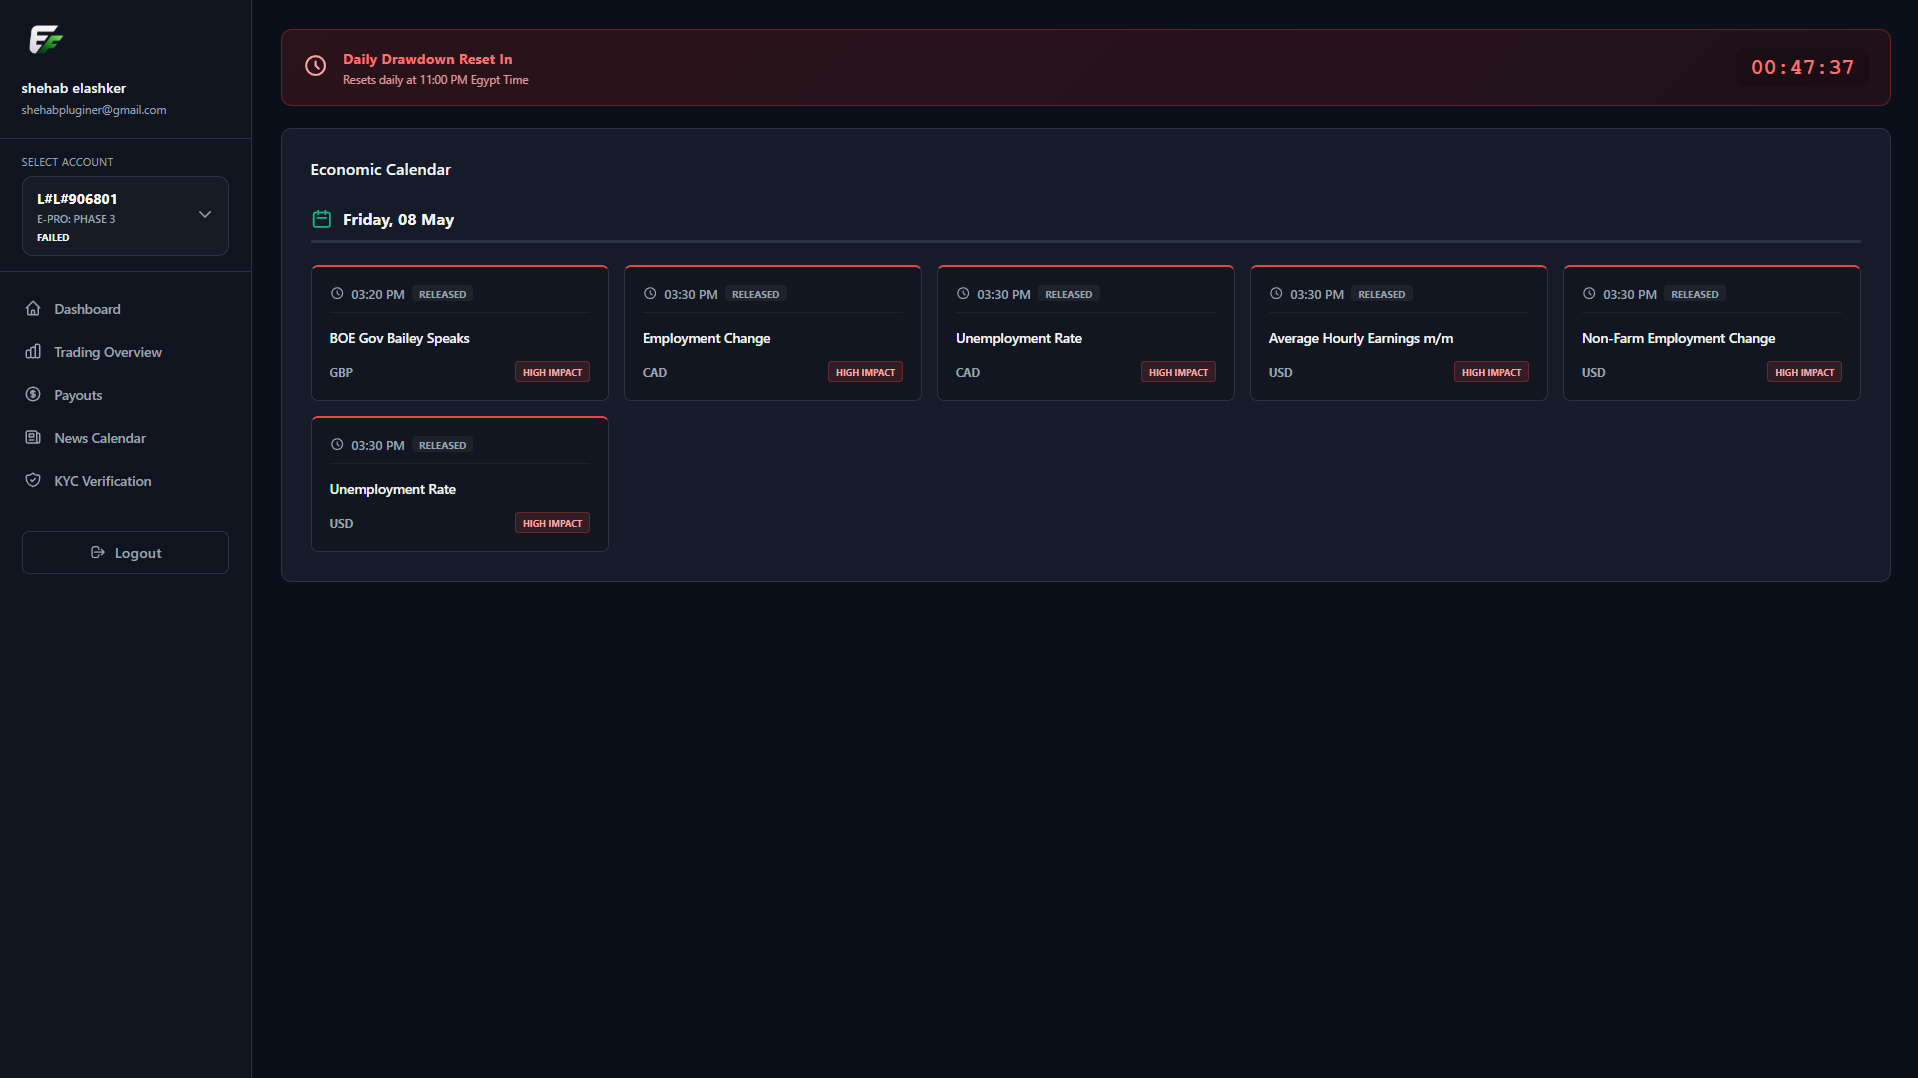Click the News Calendar newspaper icon
This screenshot has height=1078, width=1918.
tap(33, 438)
